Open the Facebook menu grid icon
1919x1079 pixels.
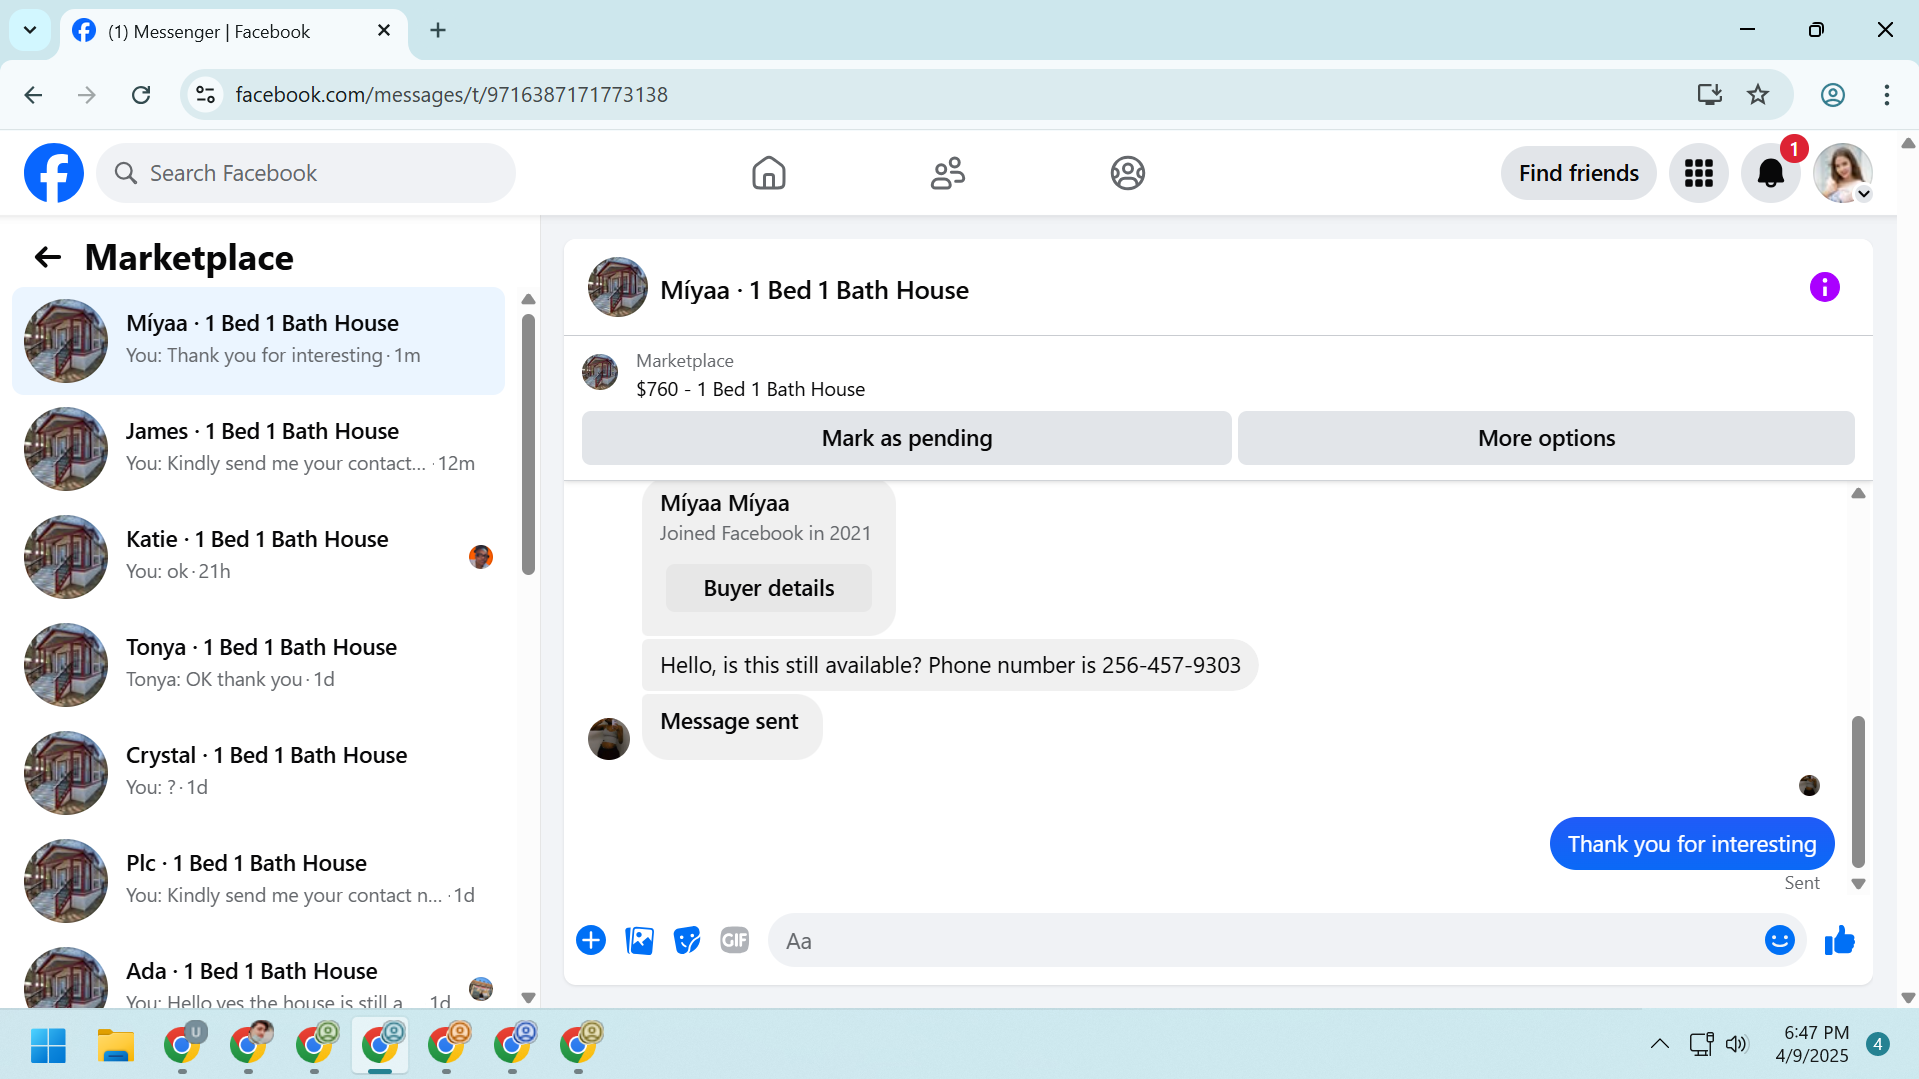(1698, 173)
